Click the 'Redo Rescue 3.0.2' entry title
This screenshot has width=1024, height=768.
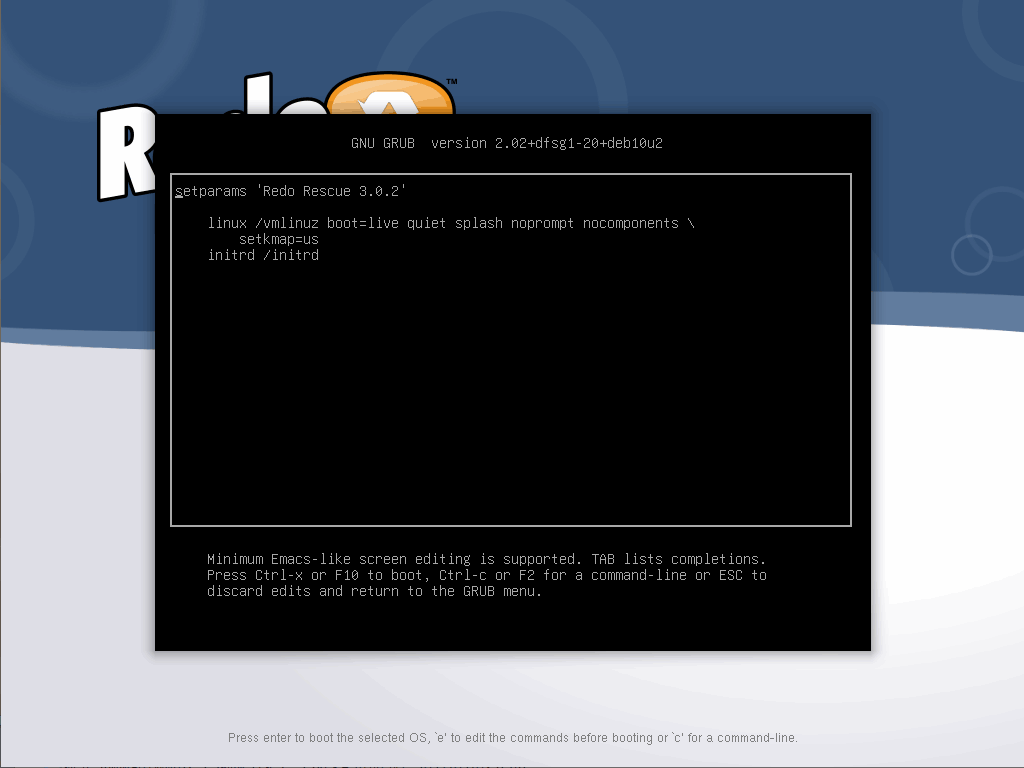(330, 191)
